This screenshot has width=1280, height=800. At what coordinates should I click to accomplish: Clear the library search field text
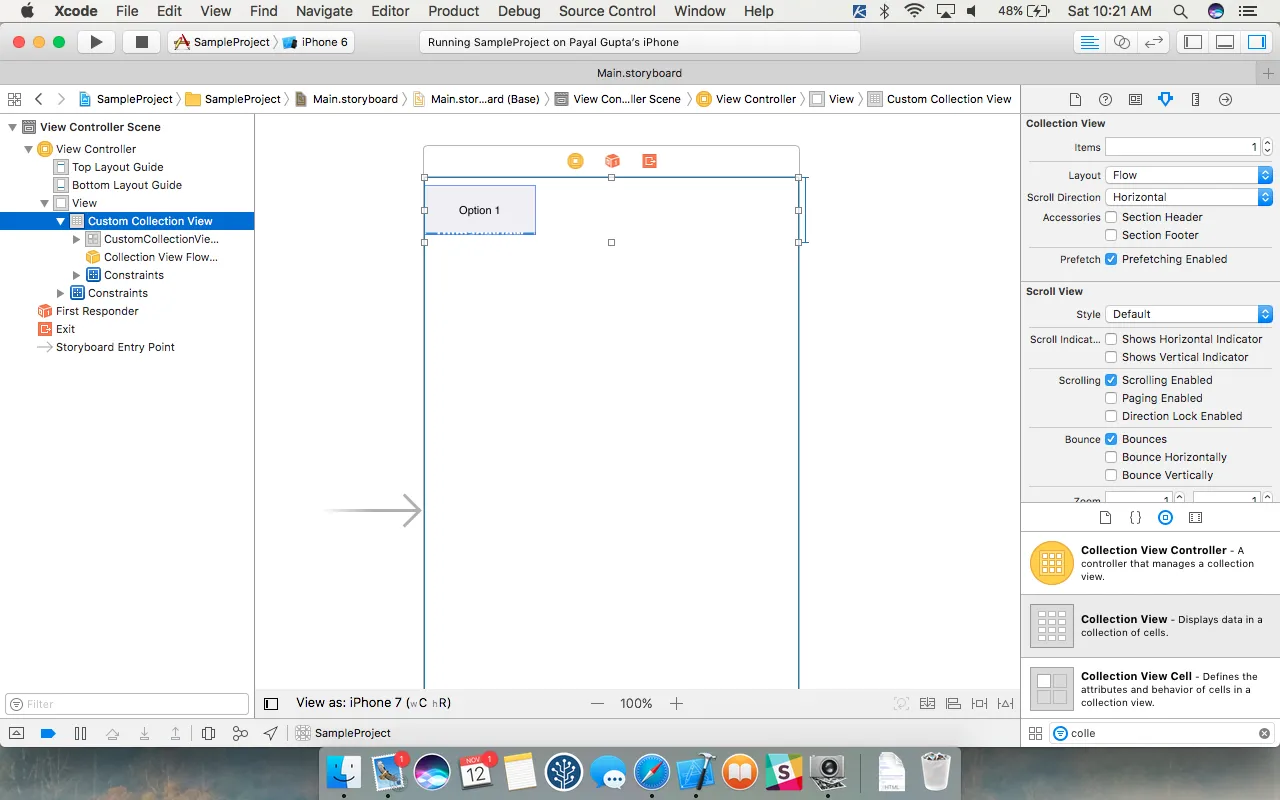tap(1264, 733)
